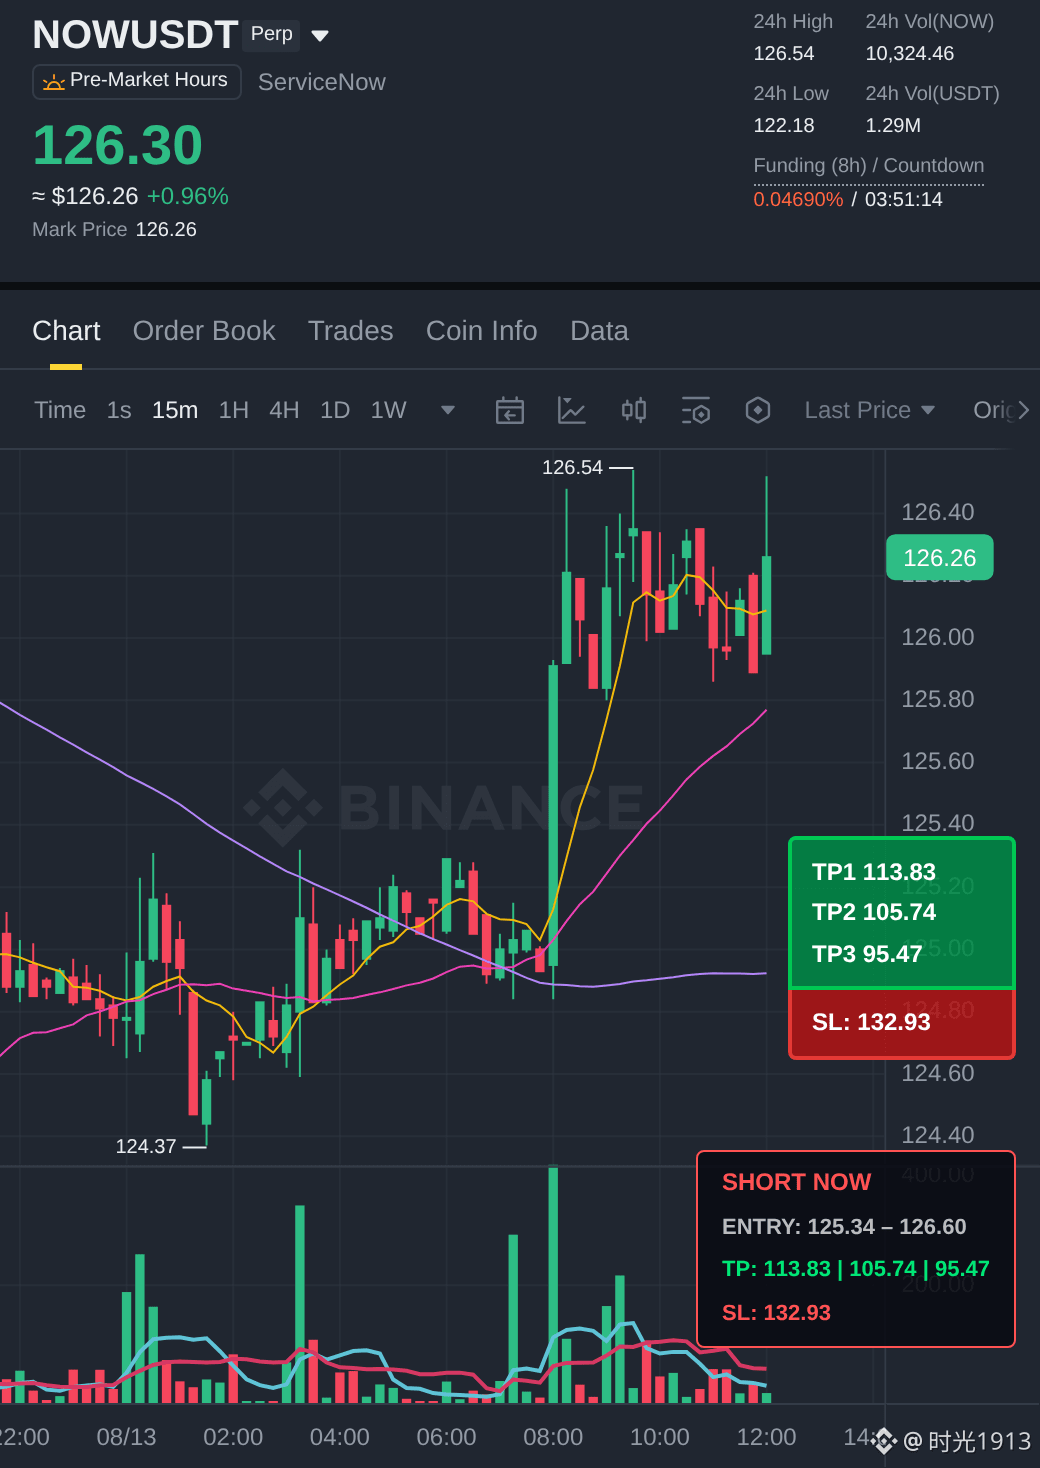1040x1468 pixels.
Task: Tap the large 126.30 last price
Action: pyautogui.click(x=118, y=145)
